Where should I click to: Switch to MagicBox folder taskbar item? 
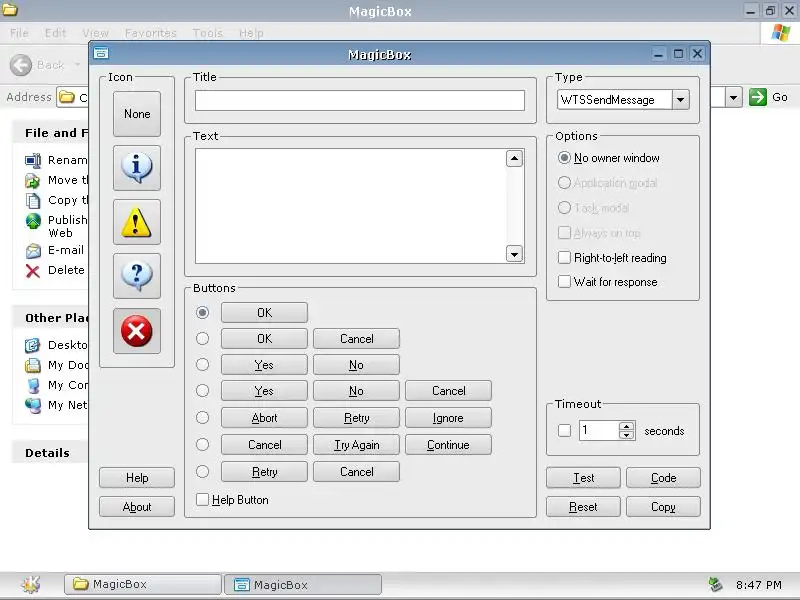click(143, 584)
